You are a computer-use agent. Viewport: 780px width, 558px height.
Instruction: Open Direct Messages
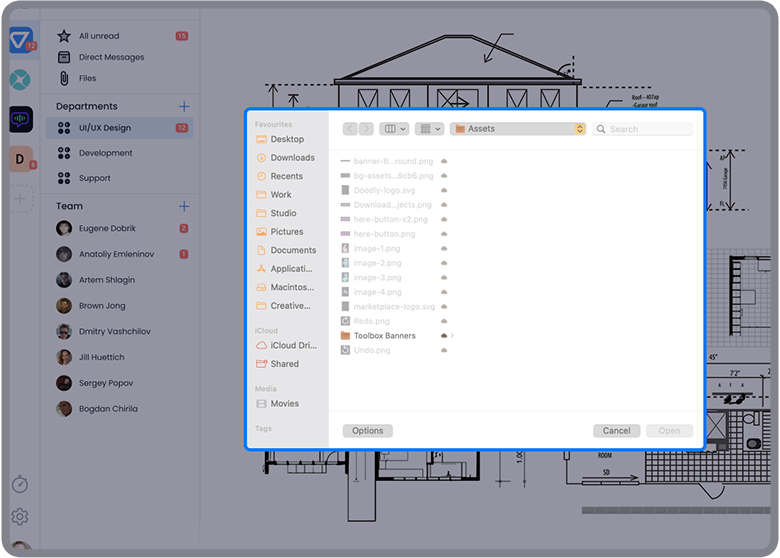(x=111, y=57)
